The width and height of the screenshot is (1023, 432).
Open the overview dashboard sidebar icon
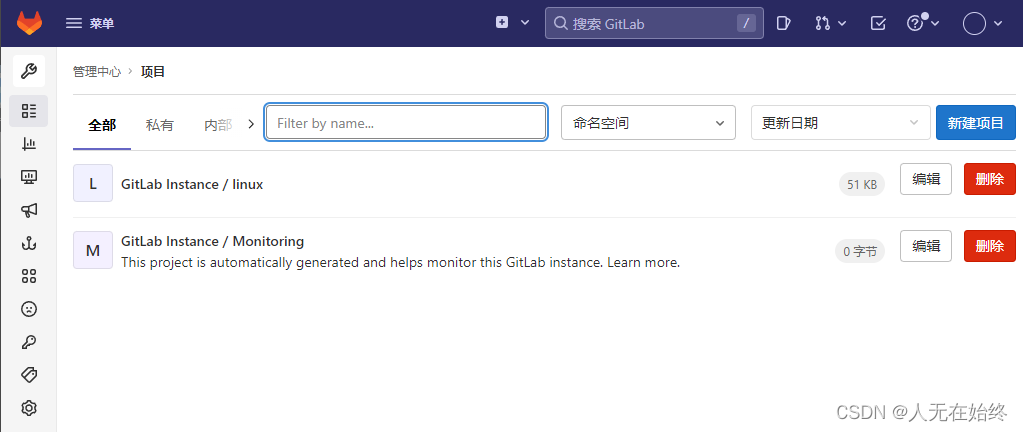29,111
